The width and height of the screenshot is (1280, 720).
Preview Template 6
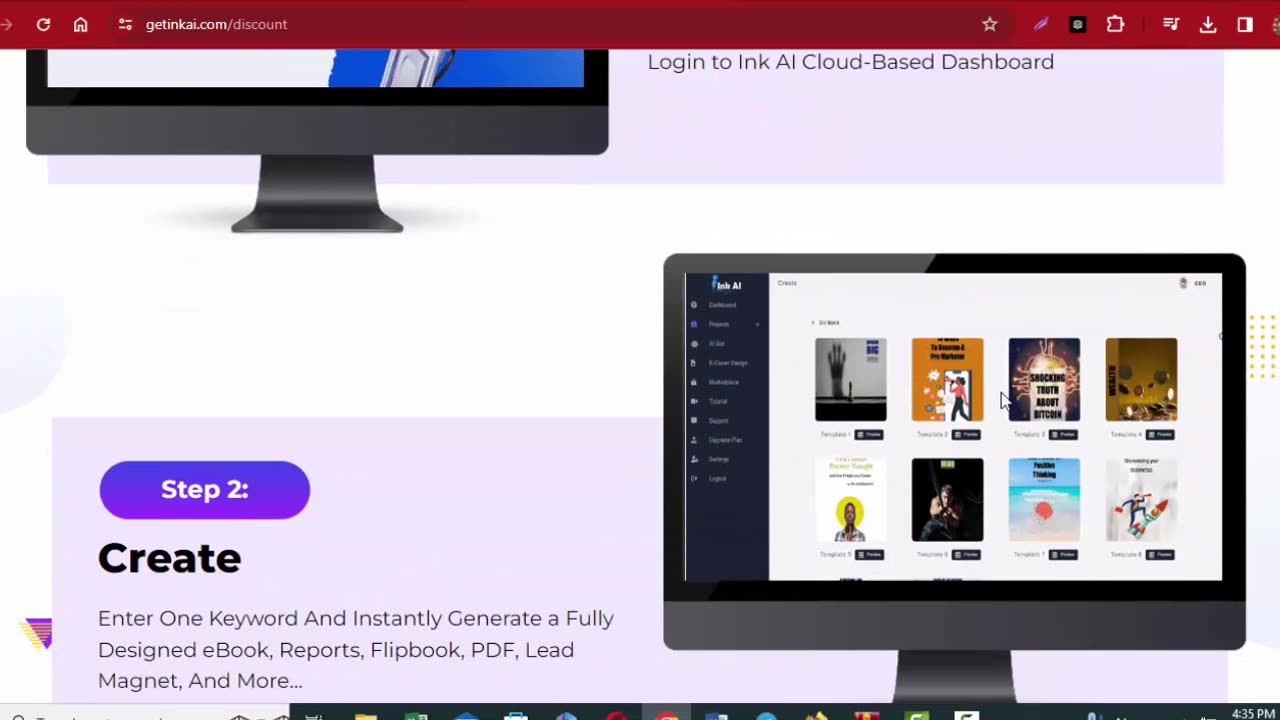click(967, 555)
